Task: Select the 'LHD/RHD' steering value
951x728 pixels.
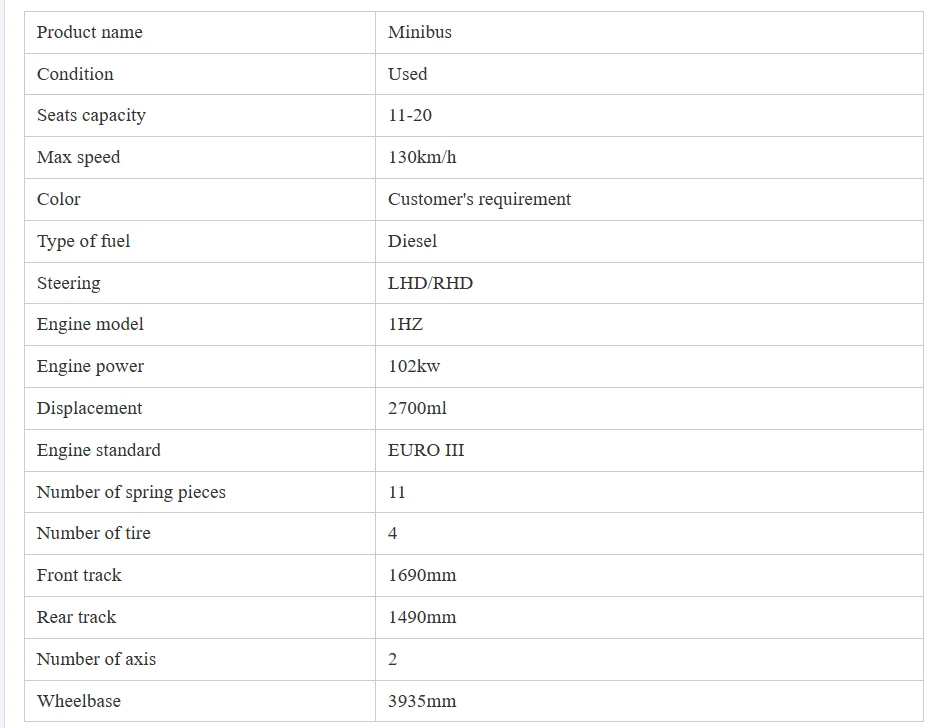Action: pos(430,283)
